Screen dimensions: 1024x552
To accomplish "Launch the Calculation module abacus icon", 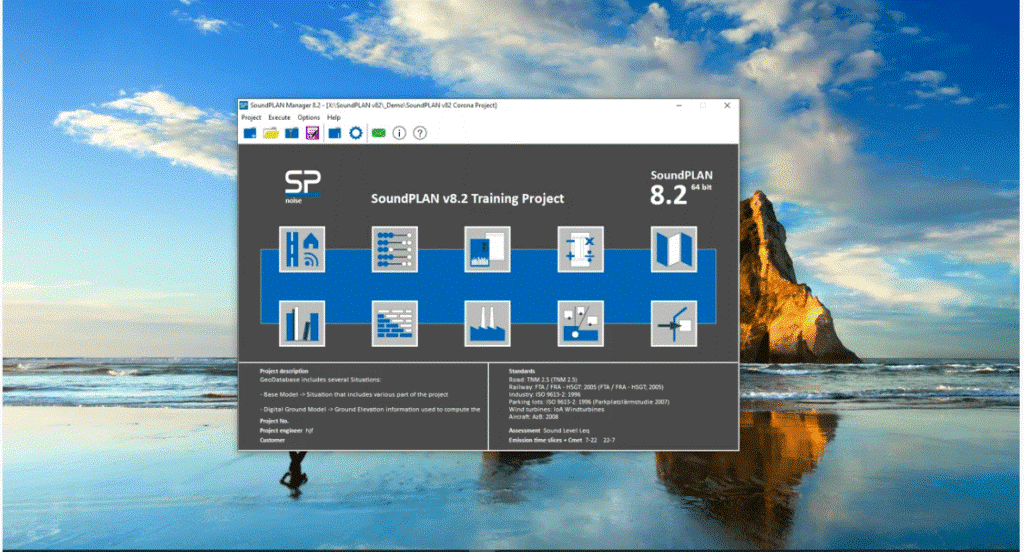I will point(395,249).
